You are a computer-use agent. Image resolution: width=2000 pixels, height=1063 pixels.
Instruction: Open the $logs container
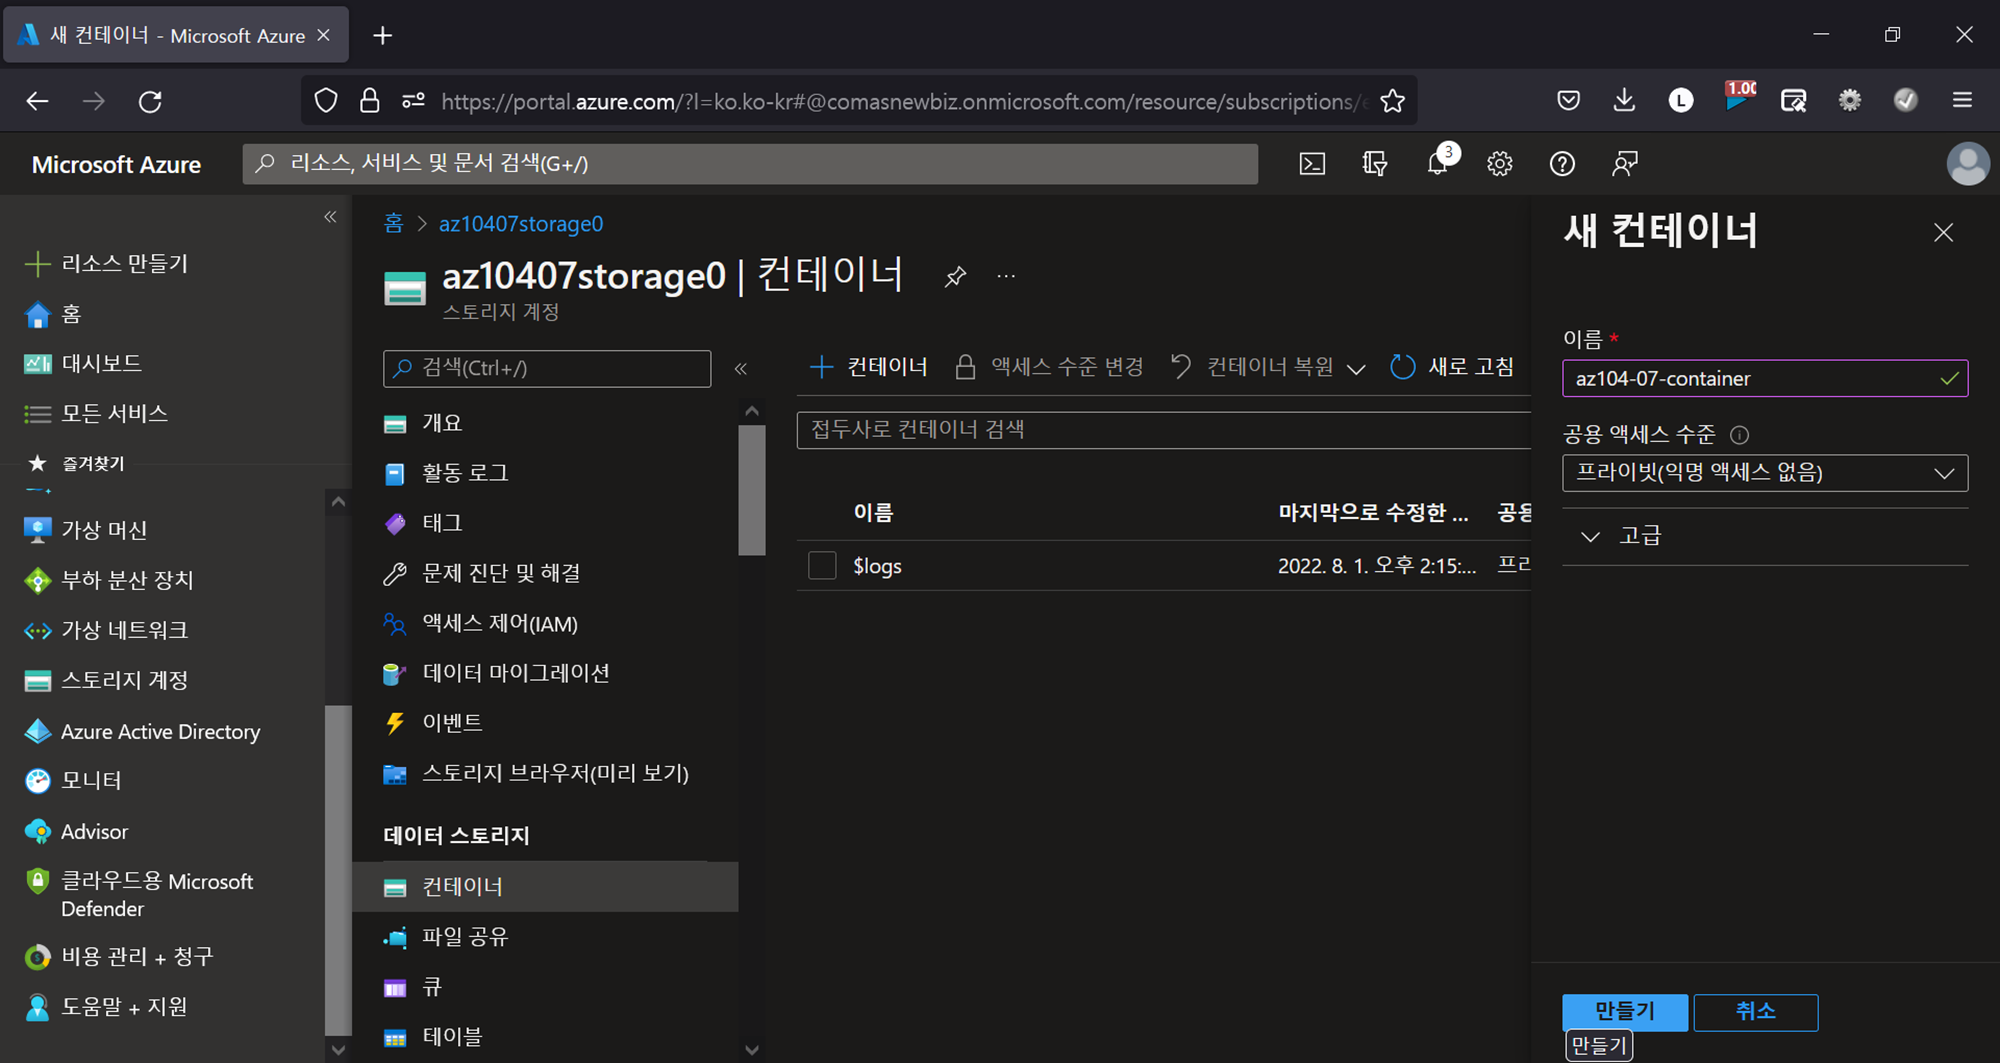pyautogui.click(x=877, y=566)
